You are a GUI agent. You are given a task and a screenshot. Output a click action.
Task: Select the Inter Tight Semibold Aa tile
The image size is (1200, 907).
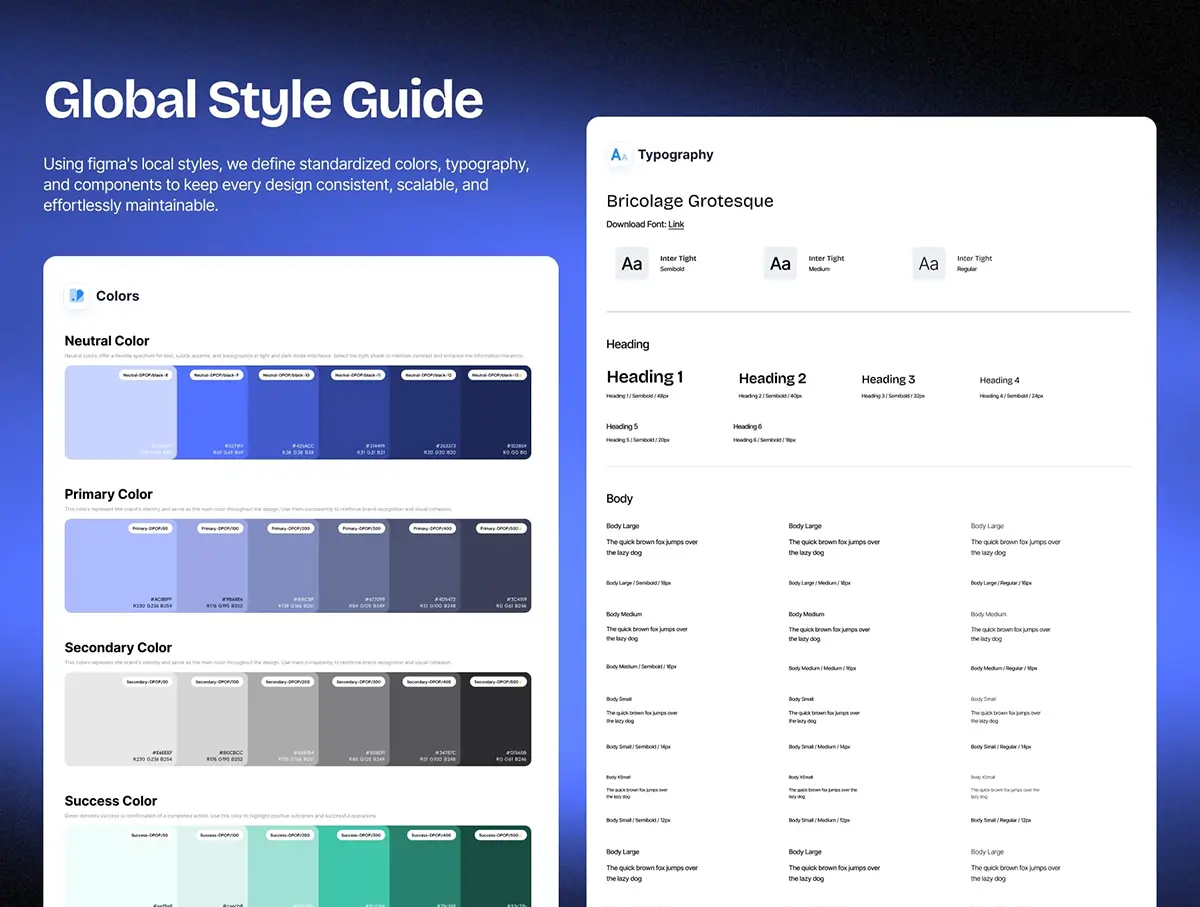pos(632,264)
